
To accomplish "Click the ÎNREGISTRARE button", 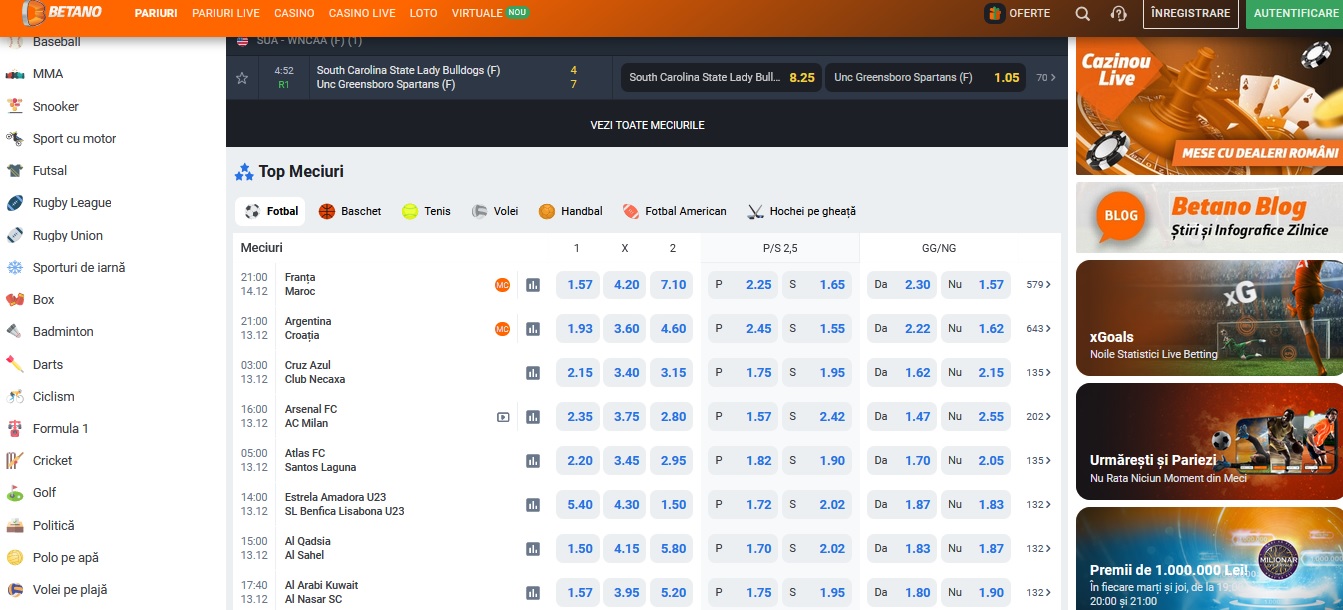I will tap(1190, 14).
